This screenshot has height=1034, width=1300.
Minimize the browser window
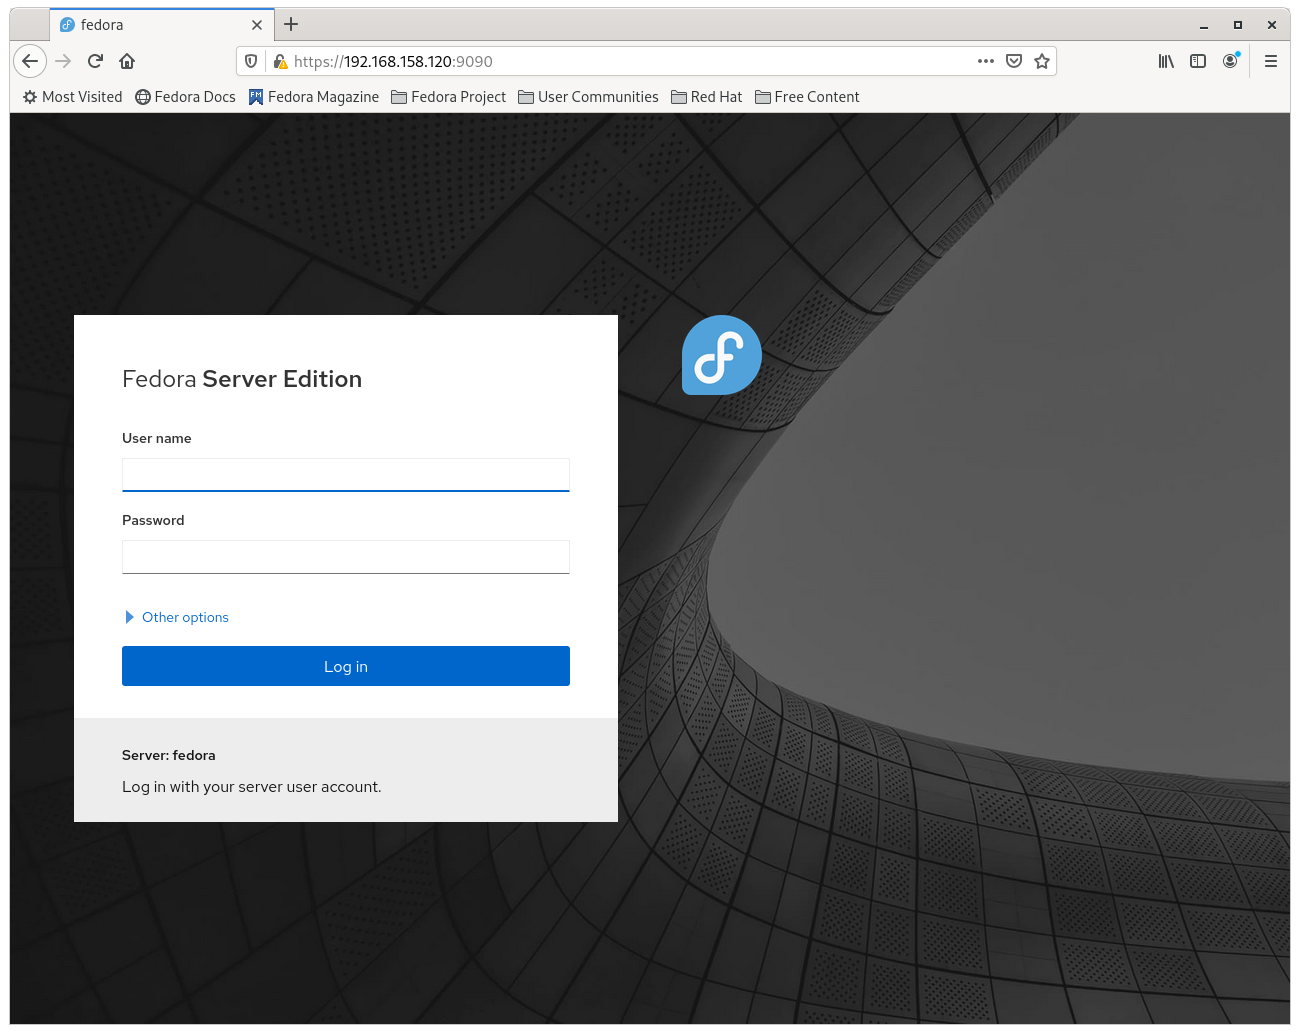tap(1204, 25)
